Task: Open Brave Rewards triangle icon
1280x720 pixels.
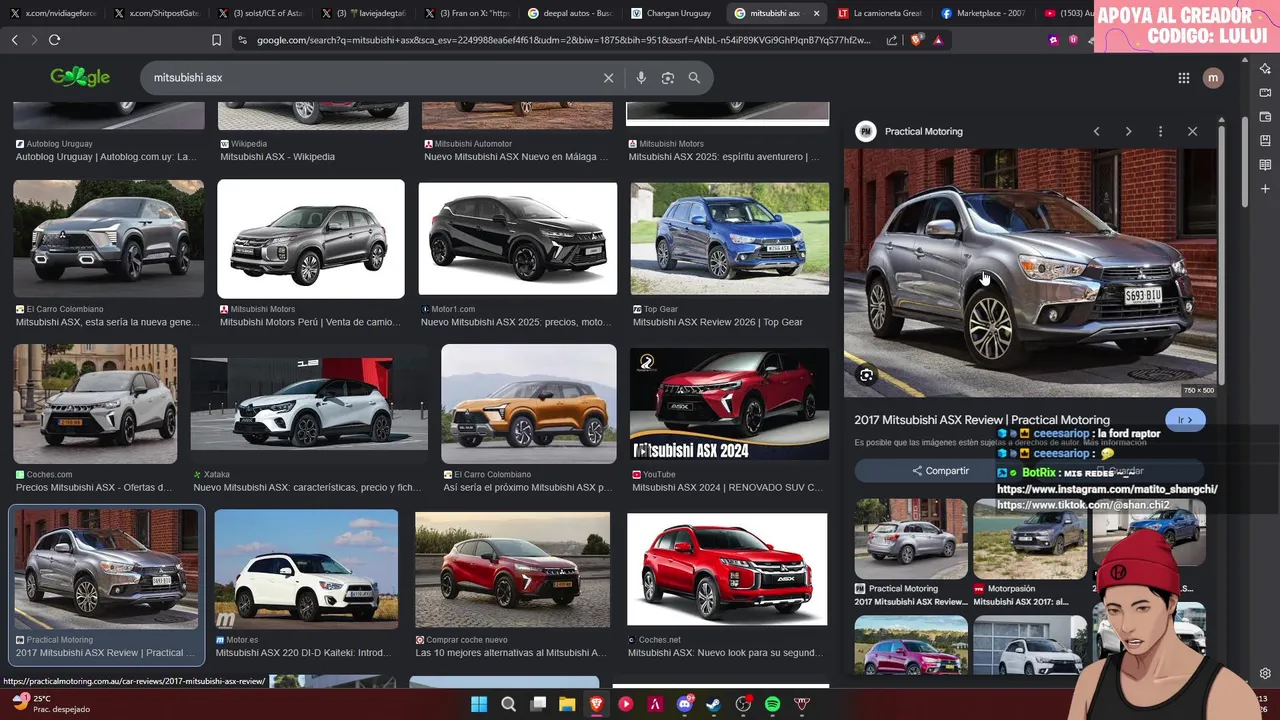Action: [x=938, y=40]
